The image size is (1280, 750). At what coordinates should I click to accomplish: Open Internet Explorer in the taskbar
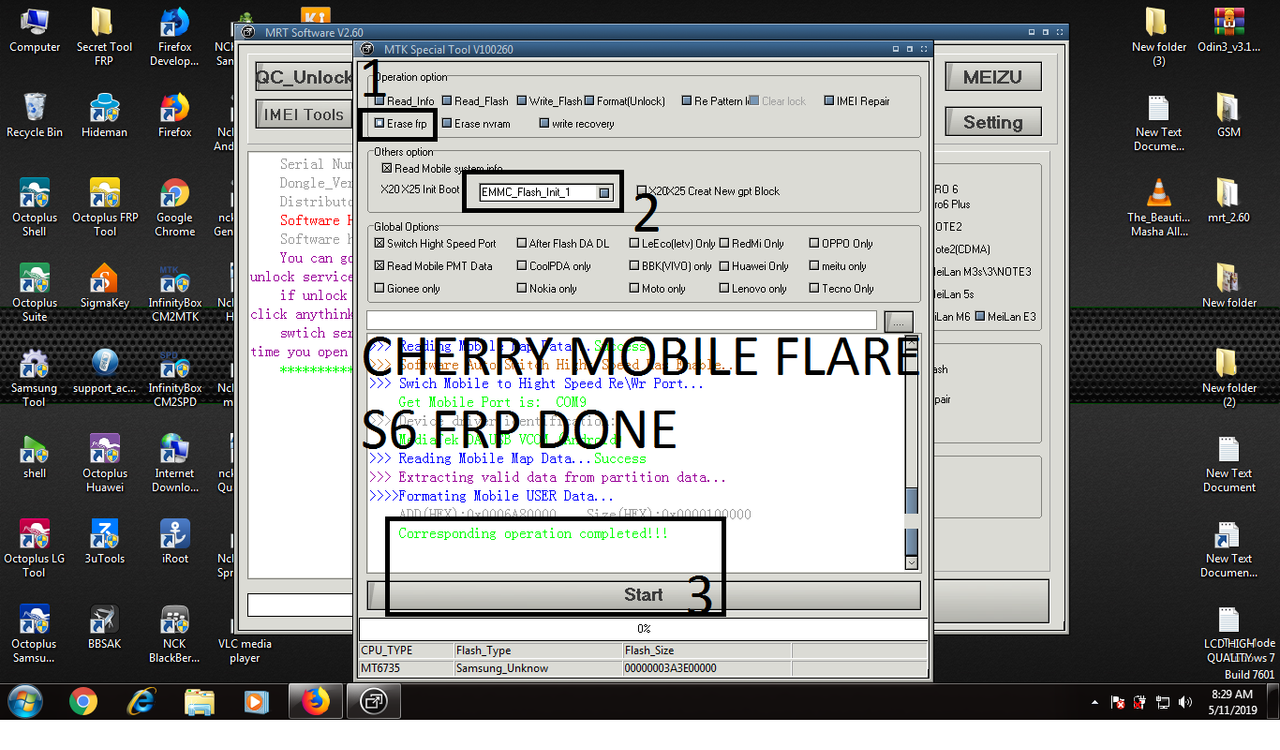[x=142, y=702]
